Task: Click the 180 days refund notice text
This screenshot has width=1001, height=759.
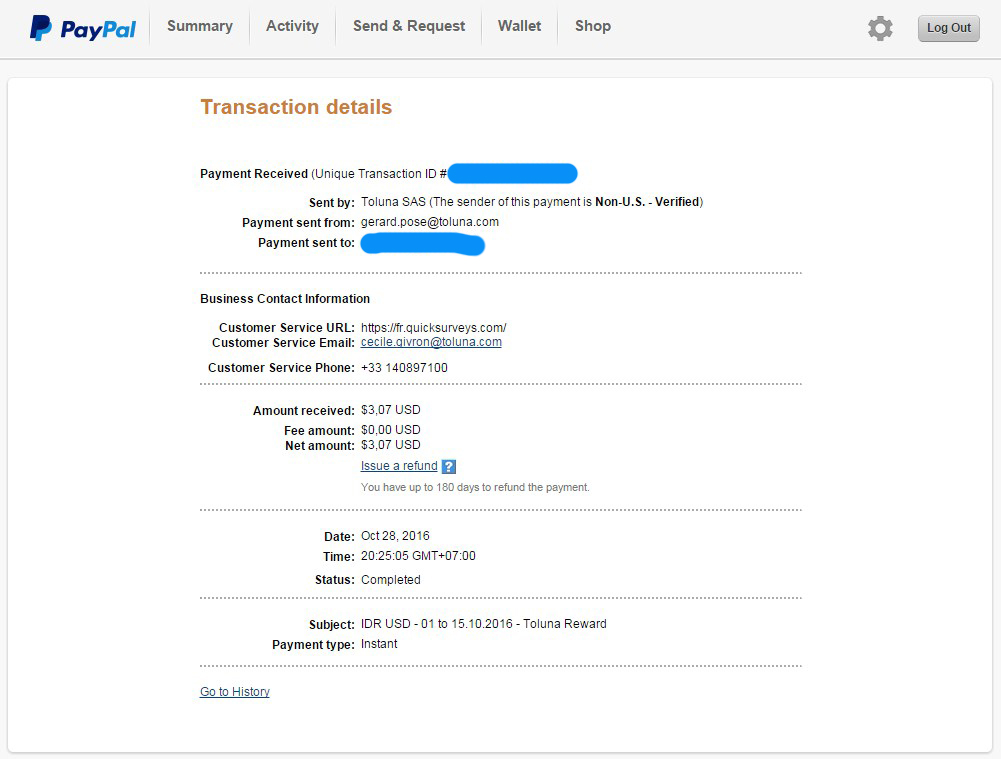Action: (x=475, y=487)
